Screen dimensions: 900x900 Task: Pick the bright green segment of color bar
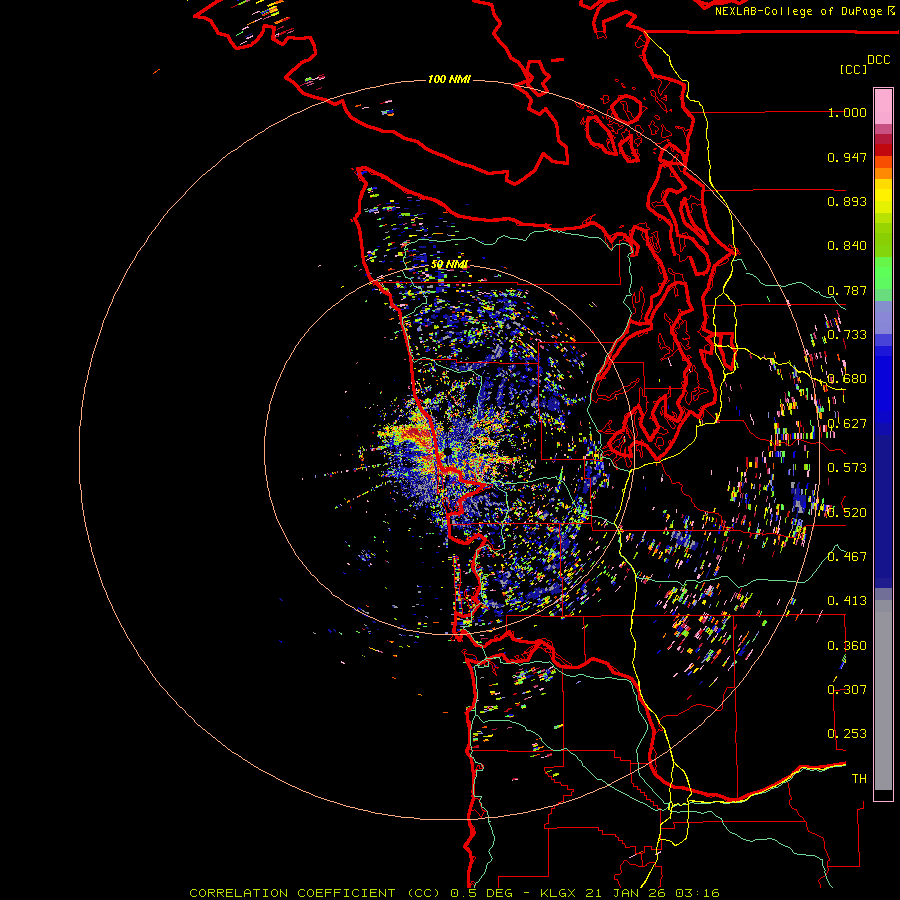pos(883,273)
